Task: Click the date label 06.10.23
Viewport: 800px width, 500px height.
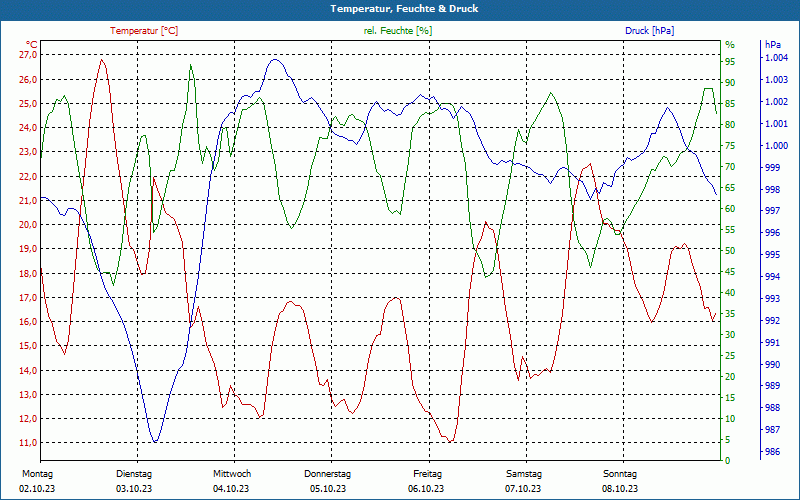Action: point(426,489)
